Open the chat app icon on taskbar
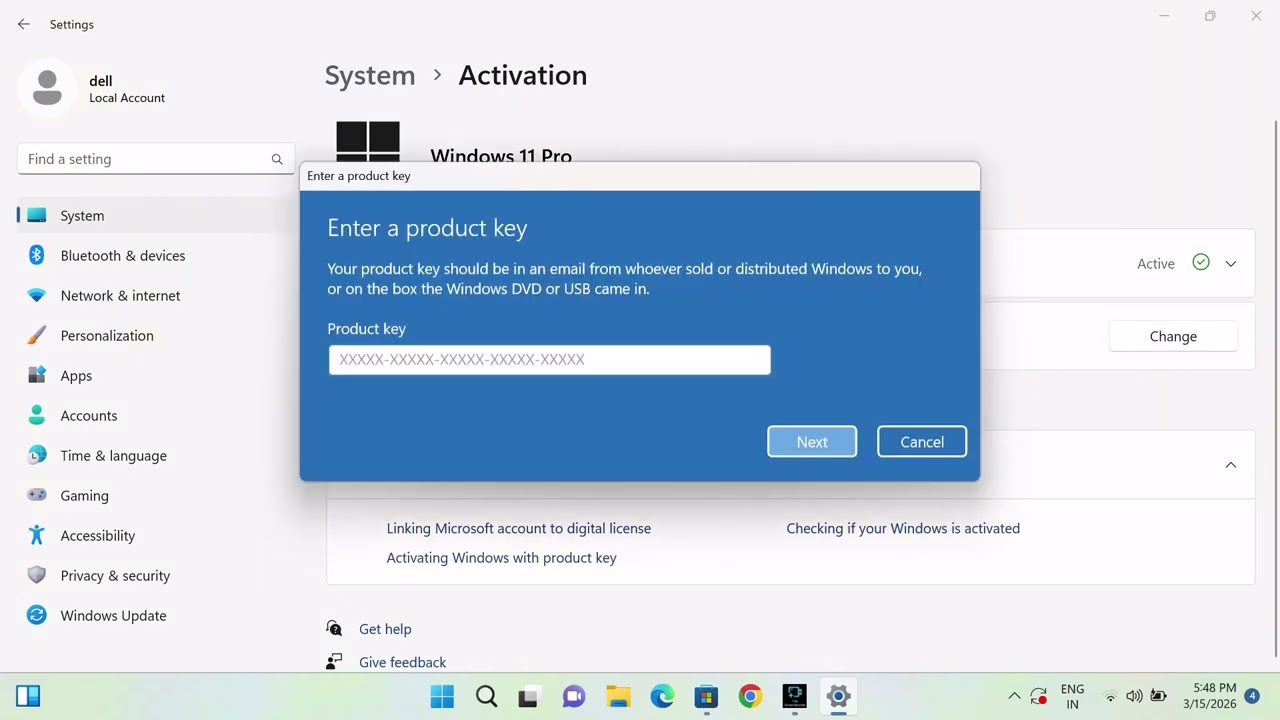The height and width of the screenshot is (720, 1280). (x=574, y=696)
